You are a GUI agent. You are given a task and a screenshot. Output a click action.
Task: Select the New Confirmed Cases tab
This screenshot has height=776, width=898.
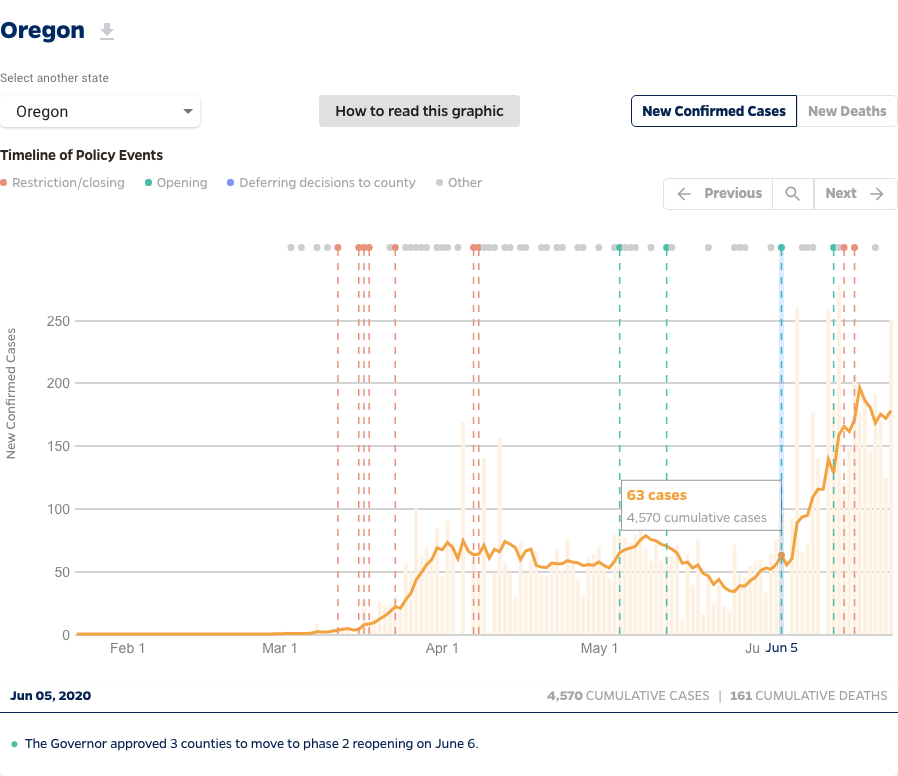713,111
